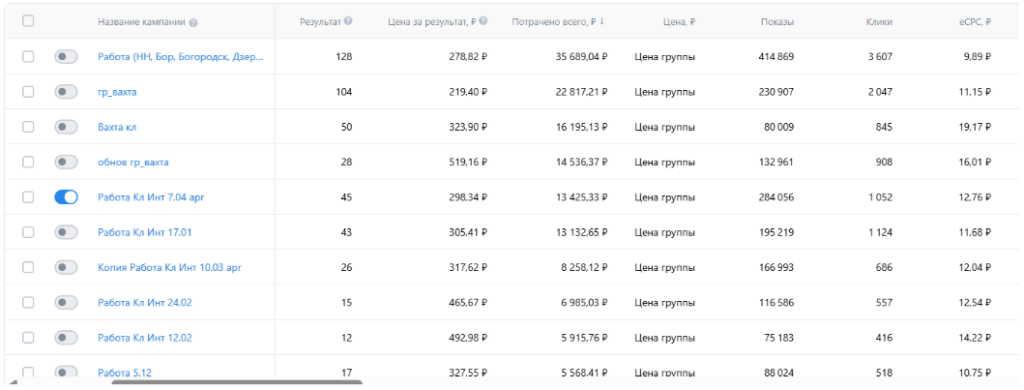Screen dimensions: 1024x390
Task: Click the horizontal scrollbar at bottom
Action: point(236,383)
